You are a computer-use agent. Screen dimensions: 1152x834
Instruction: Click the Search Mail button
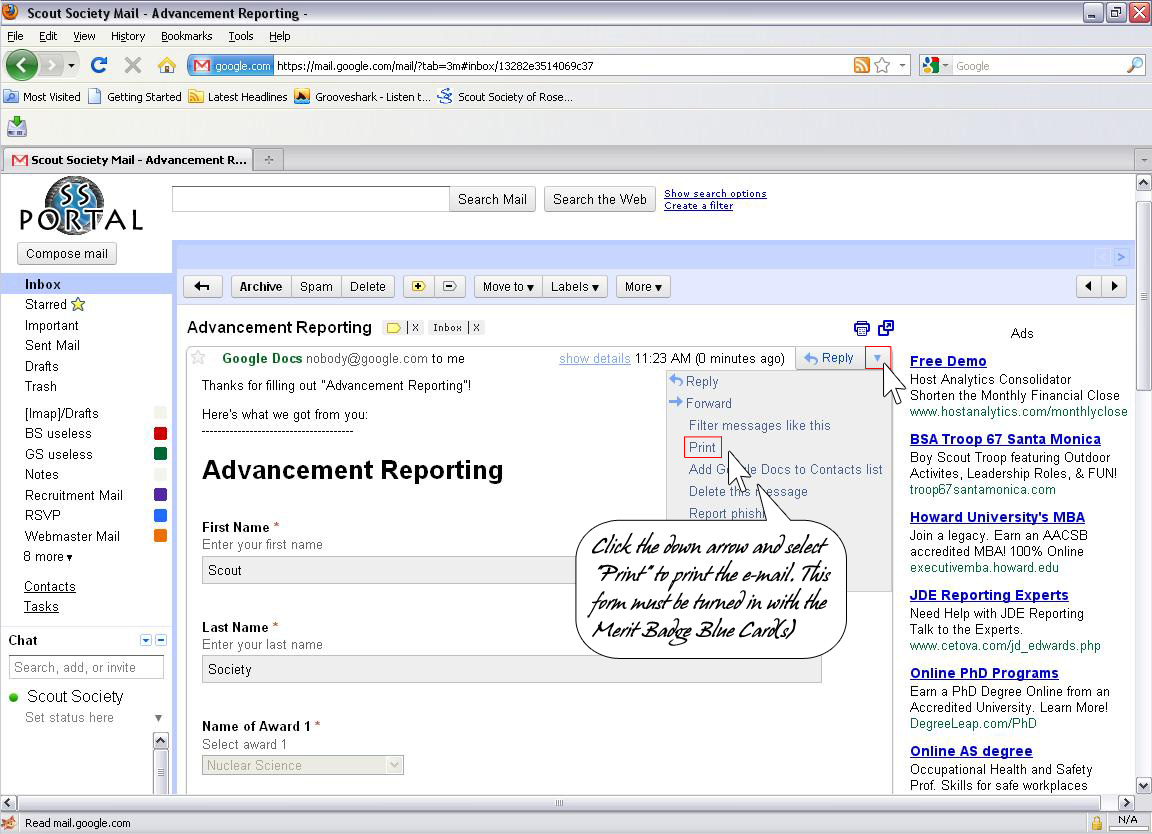point(492,199)
